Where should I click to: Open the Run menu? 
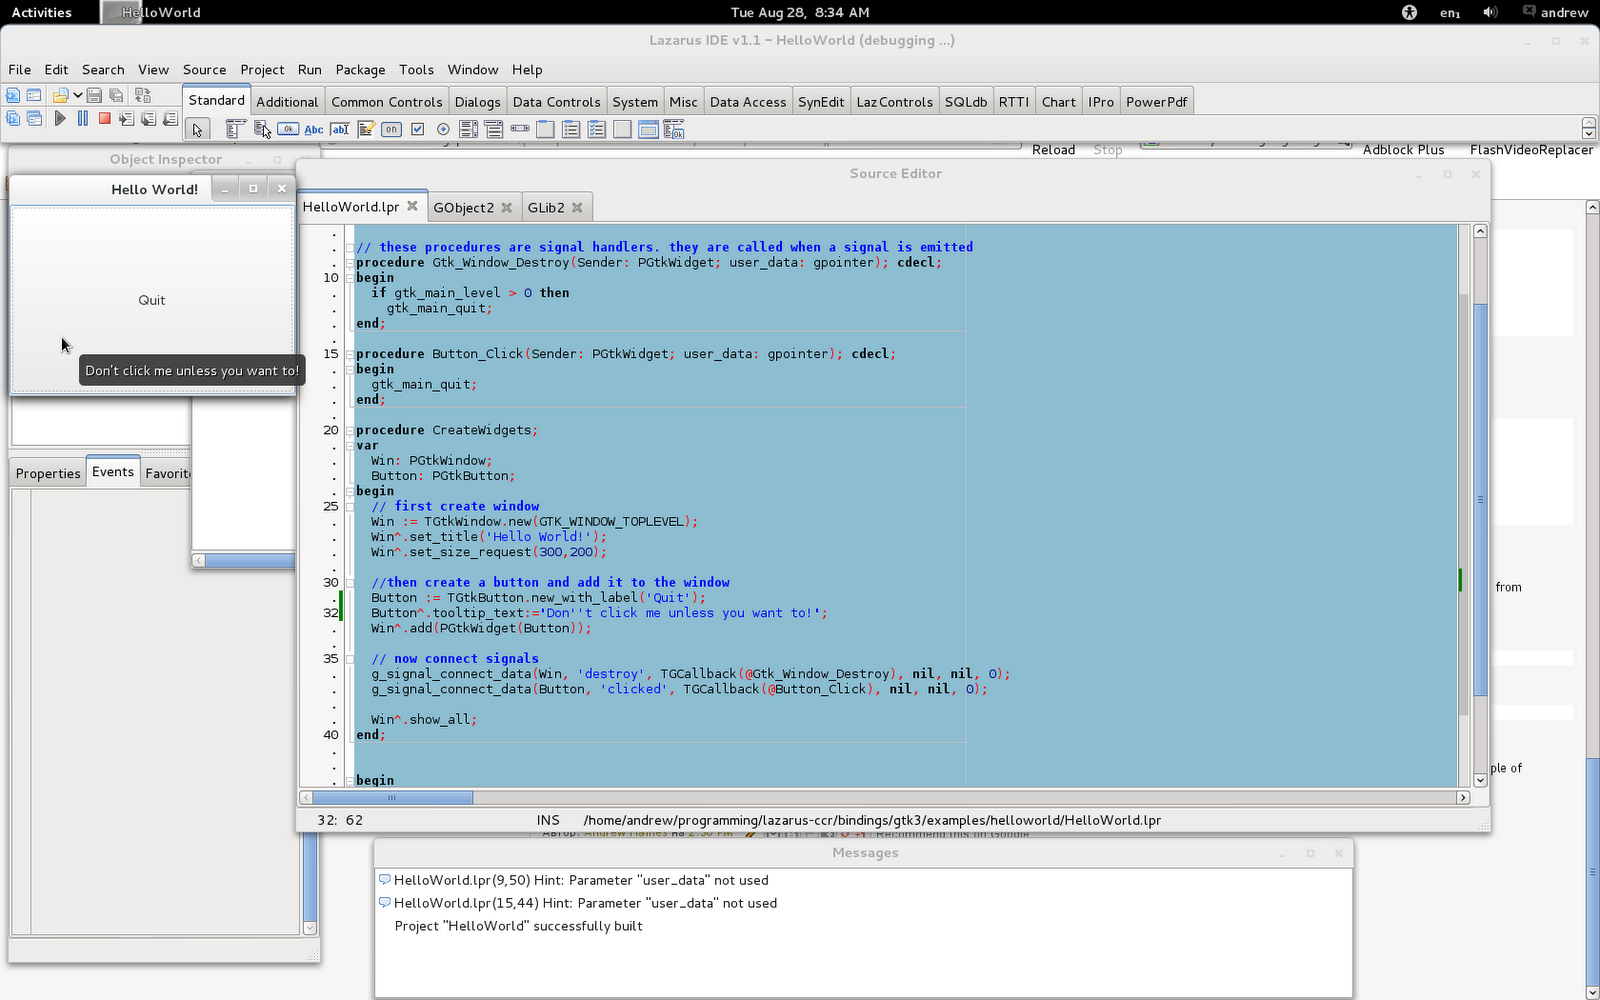pyautogui.click(x=309, y=70)
